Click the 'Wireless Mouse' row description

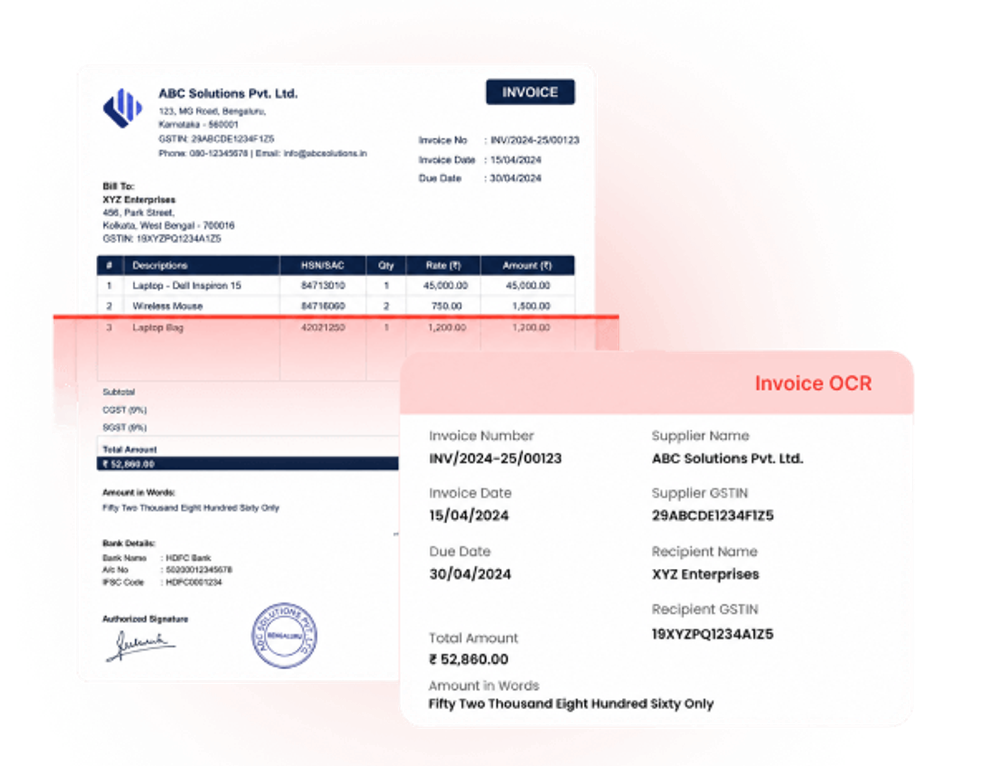coord(167,306)
